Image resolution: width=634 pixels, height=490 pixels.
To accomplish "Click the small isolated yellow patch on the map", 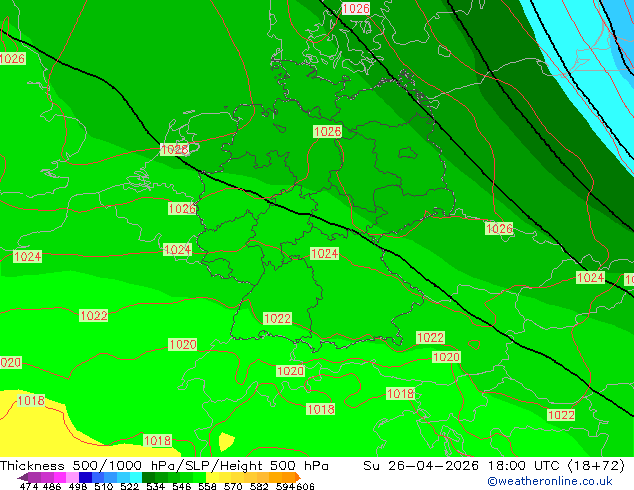I will click(226, 441).
